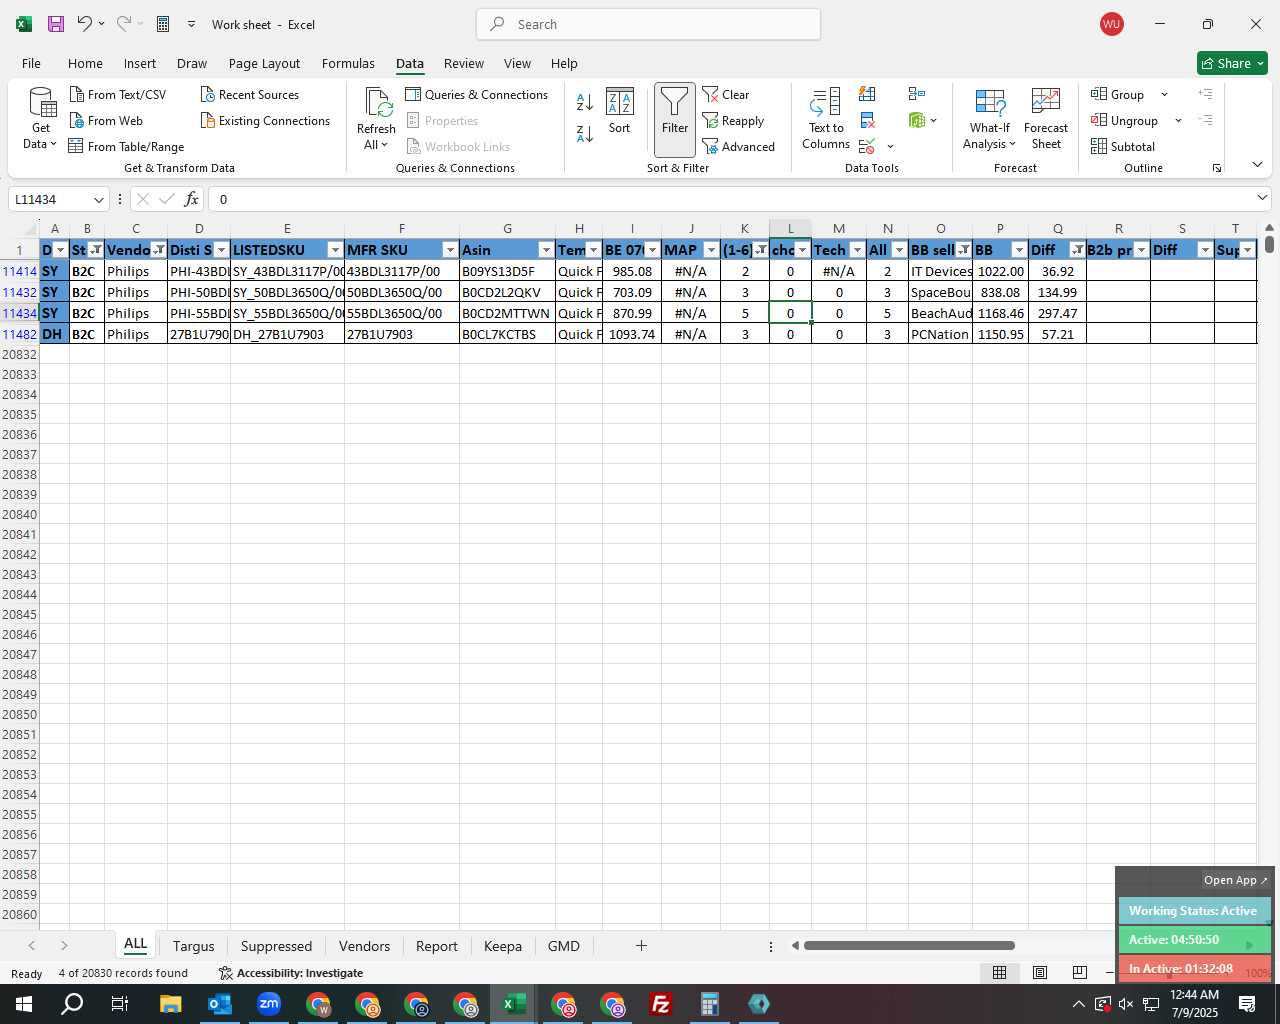The image size is (1280, 1024).
Task: Toggle the Filter button off
Action: [x=675, y=119]
